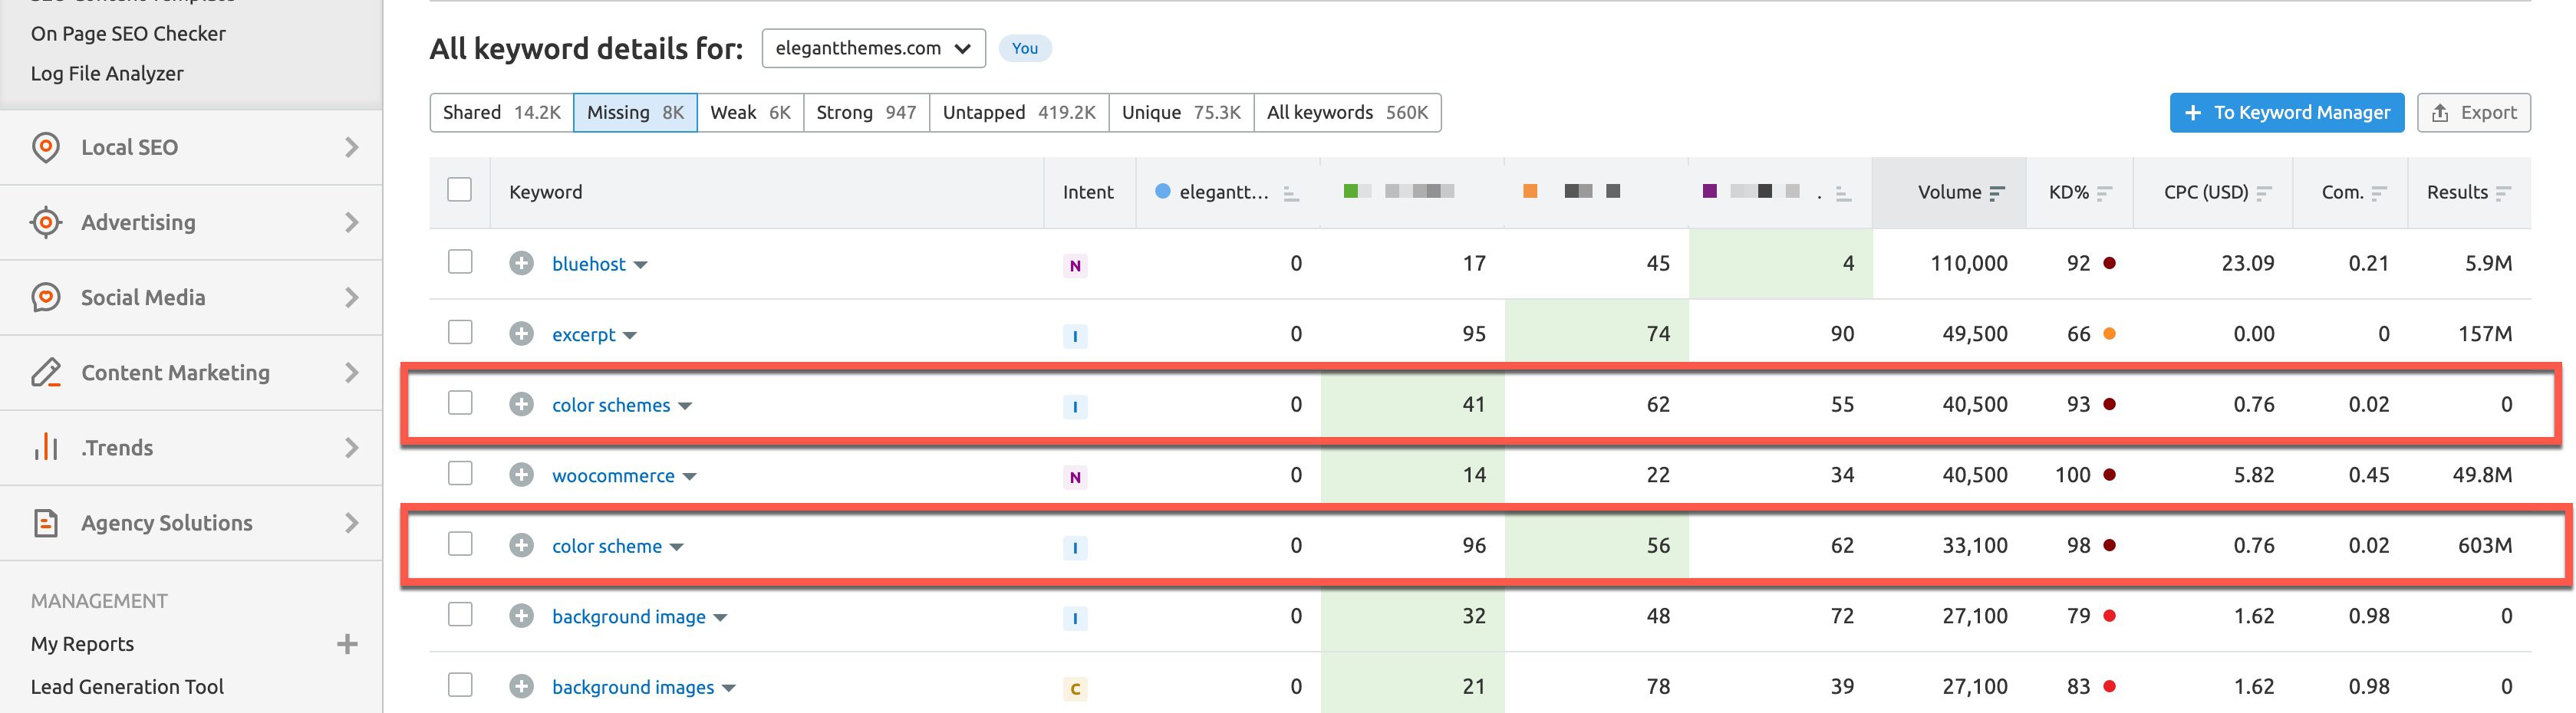The width and height of the screenshot is (2576, 713).
Task: Toggle the select-all keywords checkbox
Action: pyautogui.click(x=460, y=190)
